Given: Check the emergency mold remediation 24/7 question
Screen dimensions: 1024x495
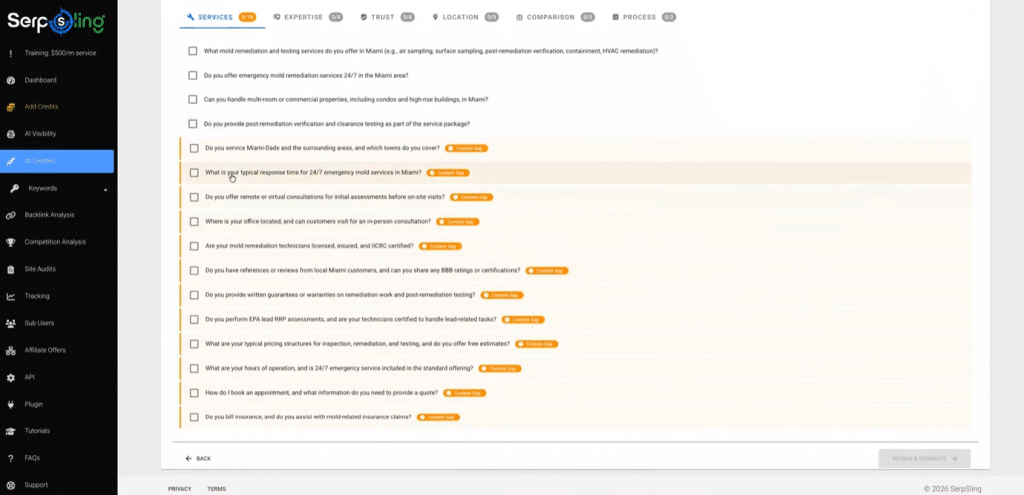Looking at the screenshot, I should [x=193, y=75].
